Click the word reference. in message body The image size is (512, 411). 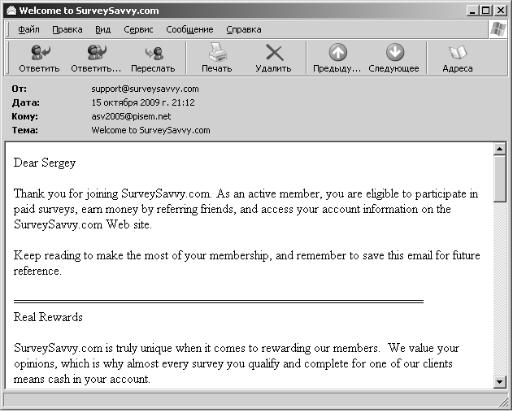pyautogui.click(x=37, y=271)
